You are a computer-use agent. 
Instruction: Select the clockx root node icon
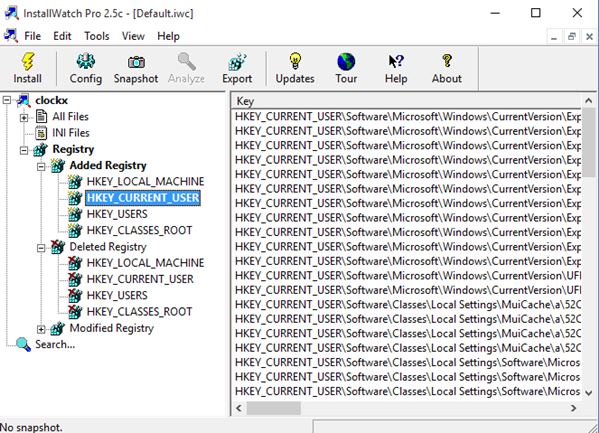click(x=24, y=101)
